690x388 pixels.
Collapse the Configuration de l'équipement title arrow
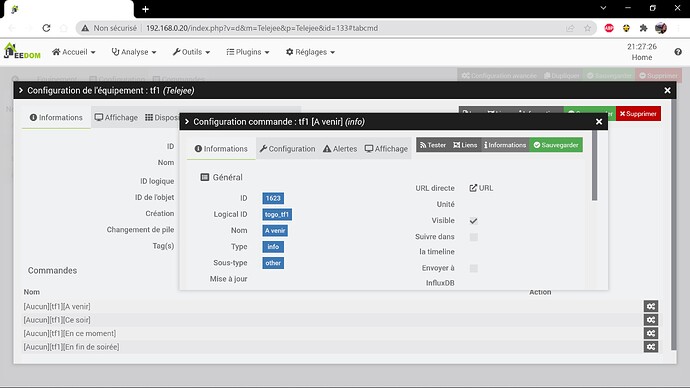coord(21,91)
